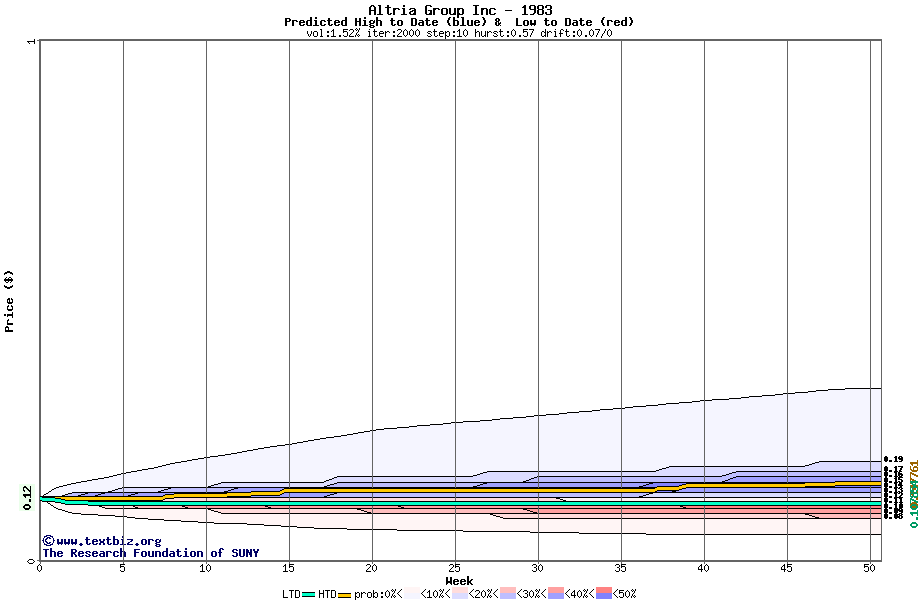Click the 'Week' x-axis label
920x600 pixels.
459,581
